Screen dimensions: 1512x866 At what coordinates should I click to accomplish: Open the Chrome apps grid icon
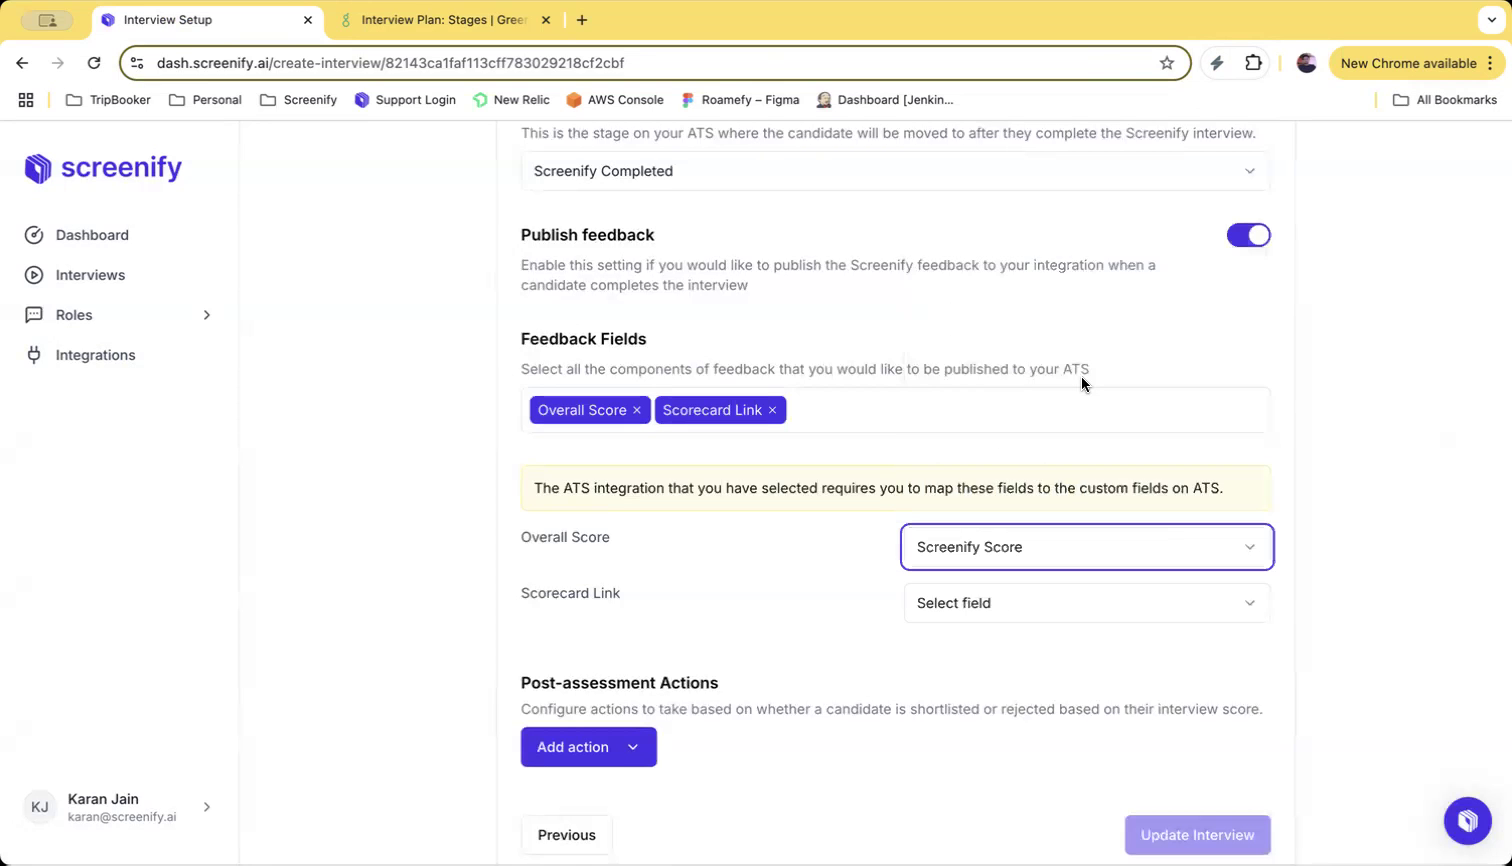pos(26,100)
